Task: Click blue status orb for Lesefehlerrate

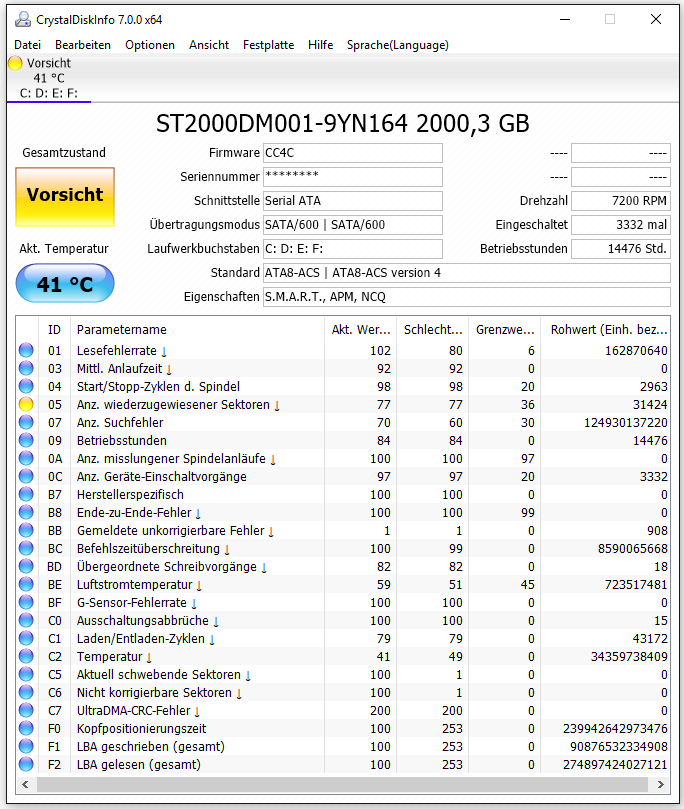Action: pos(26,350)
